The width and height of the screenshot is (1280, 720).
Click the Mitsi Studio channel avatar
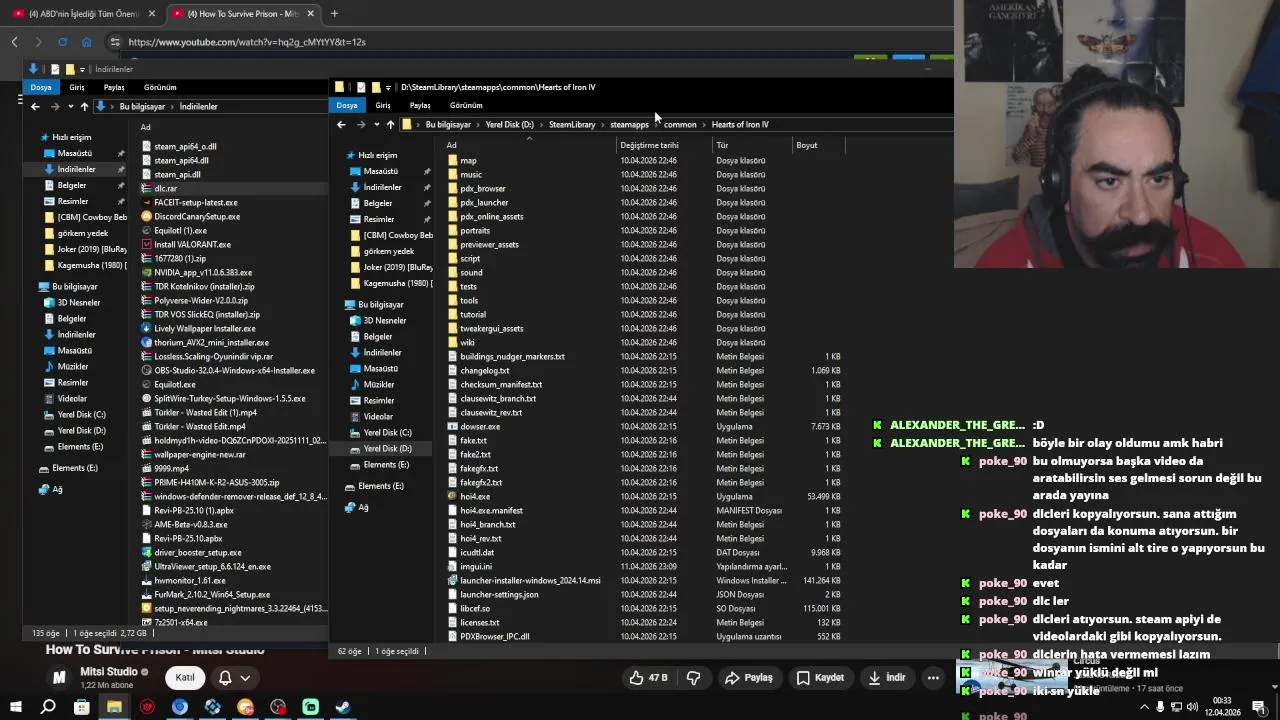(59, 677)
